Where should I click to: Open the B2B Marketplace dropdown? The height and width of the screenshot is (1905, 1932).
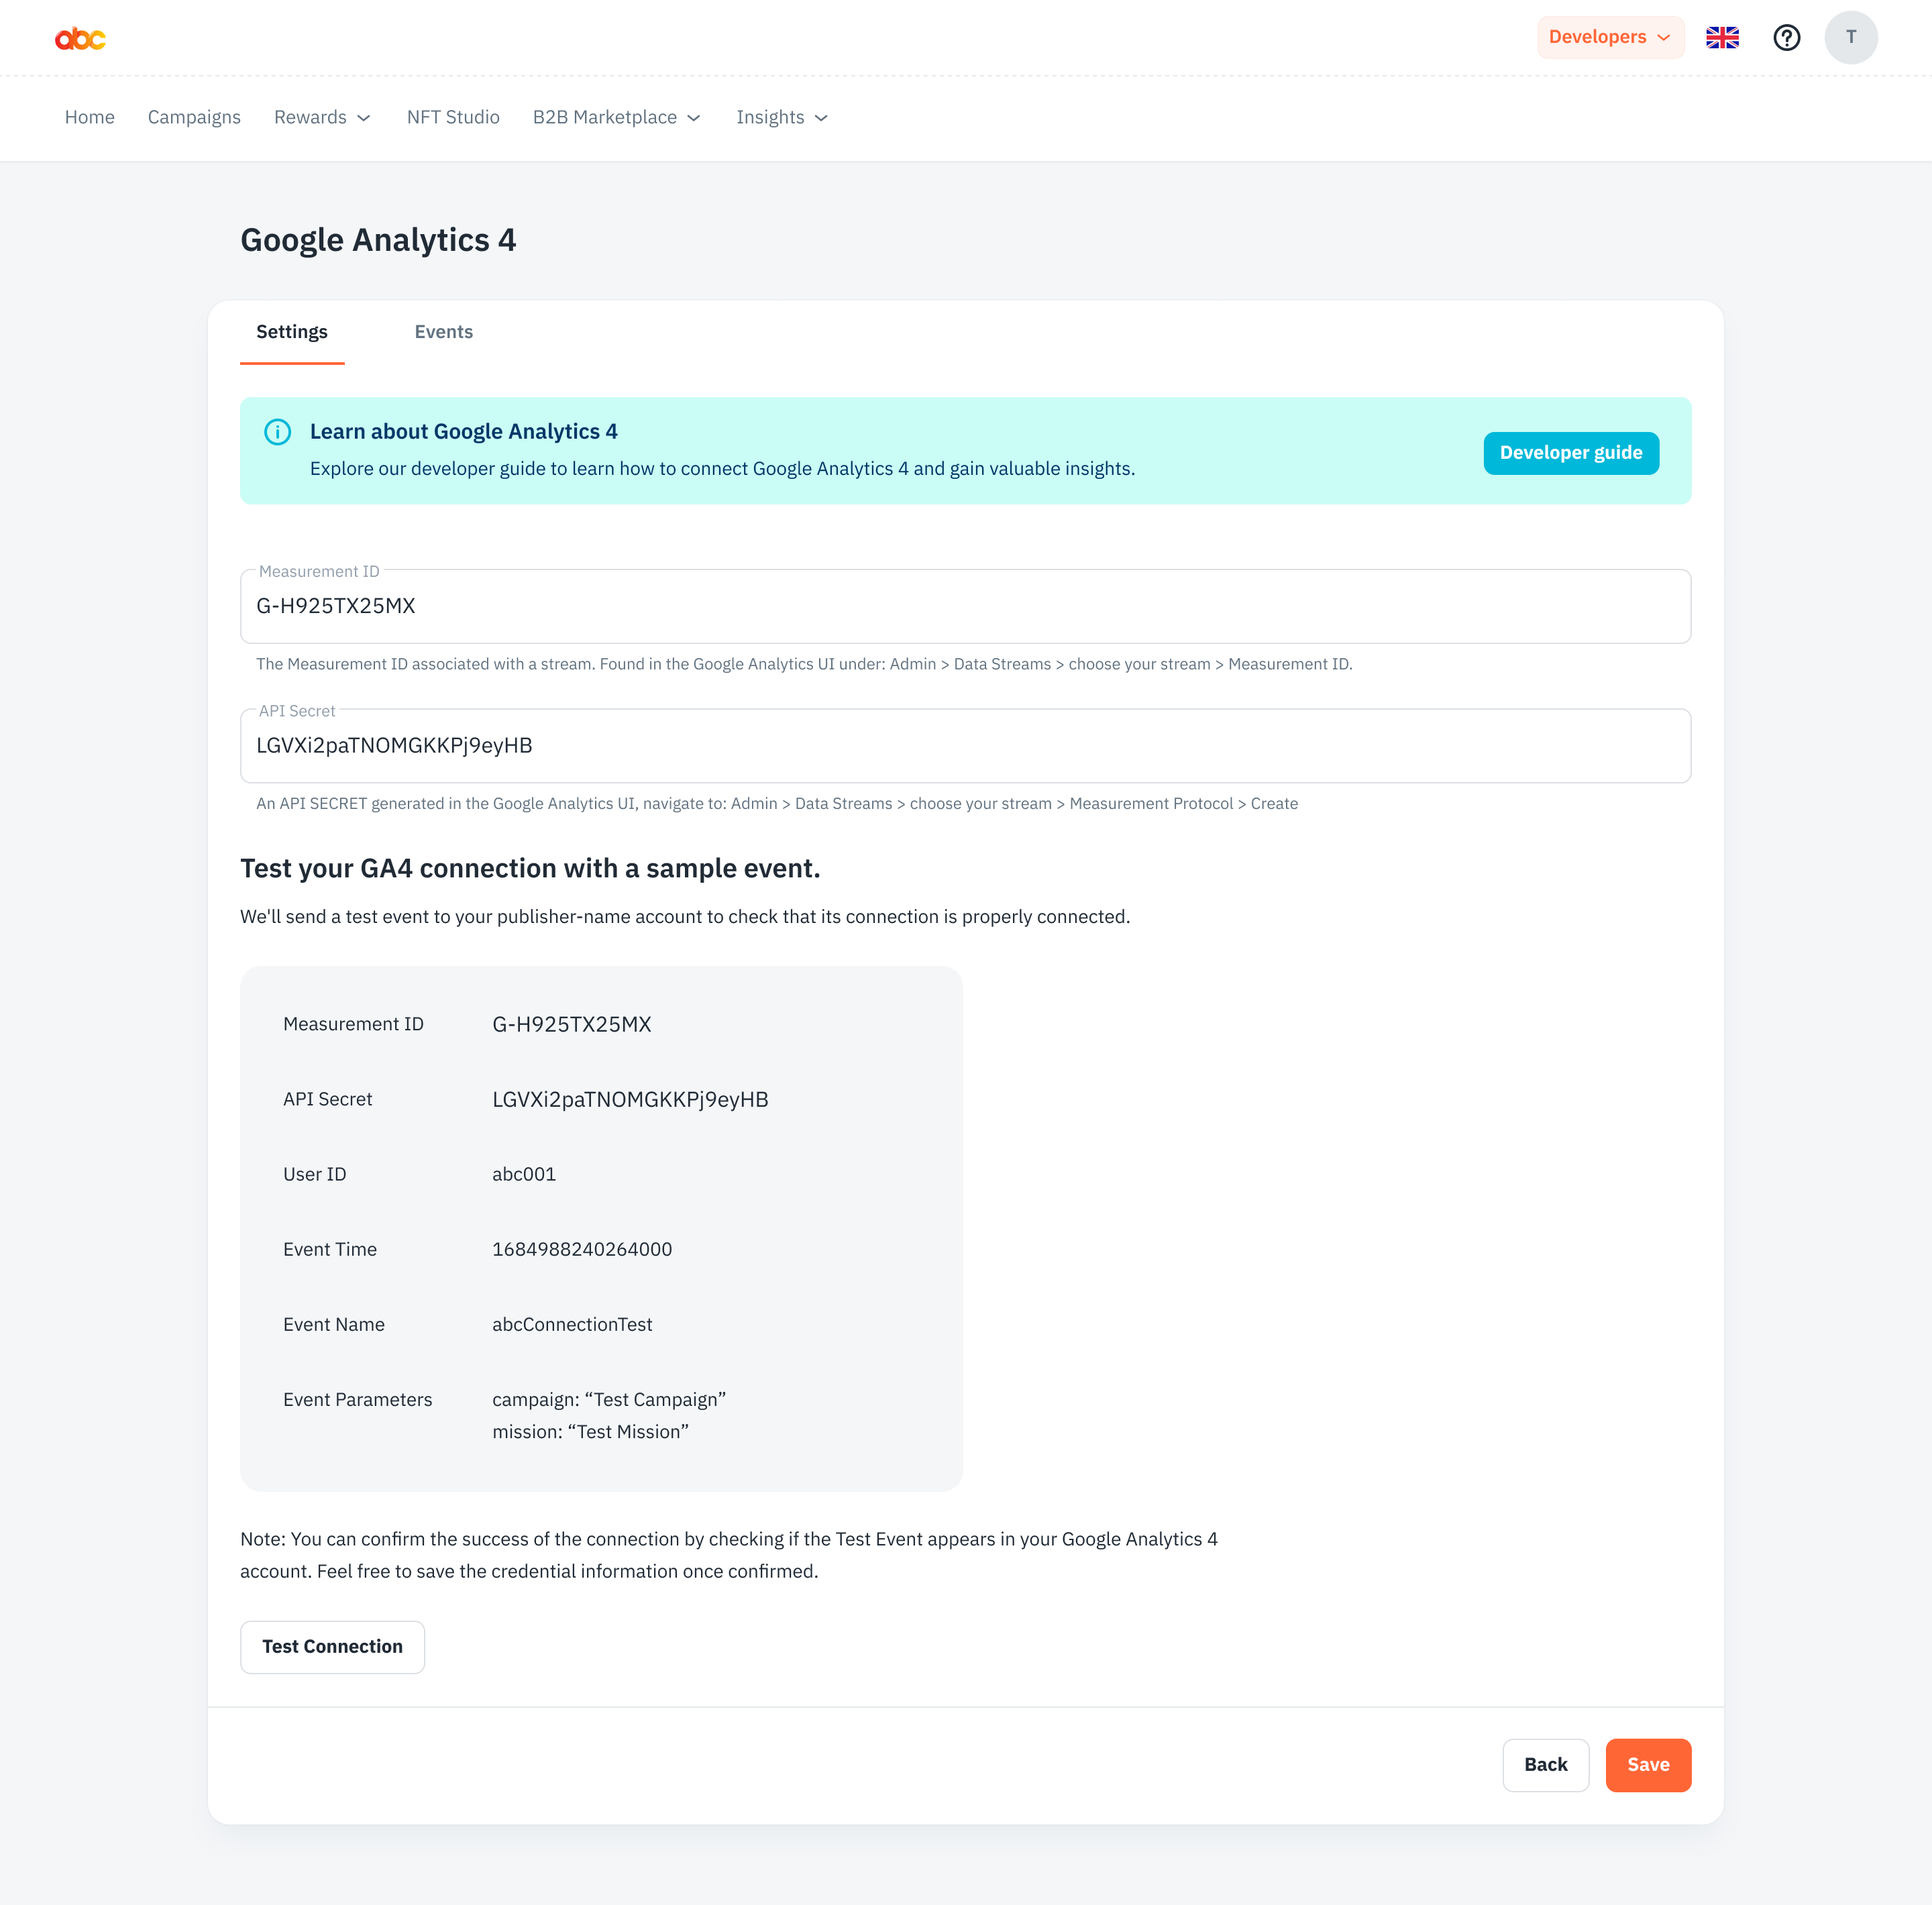(x=616, y=118)
